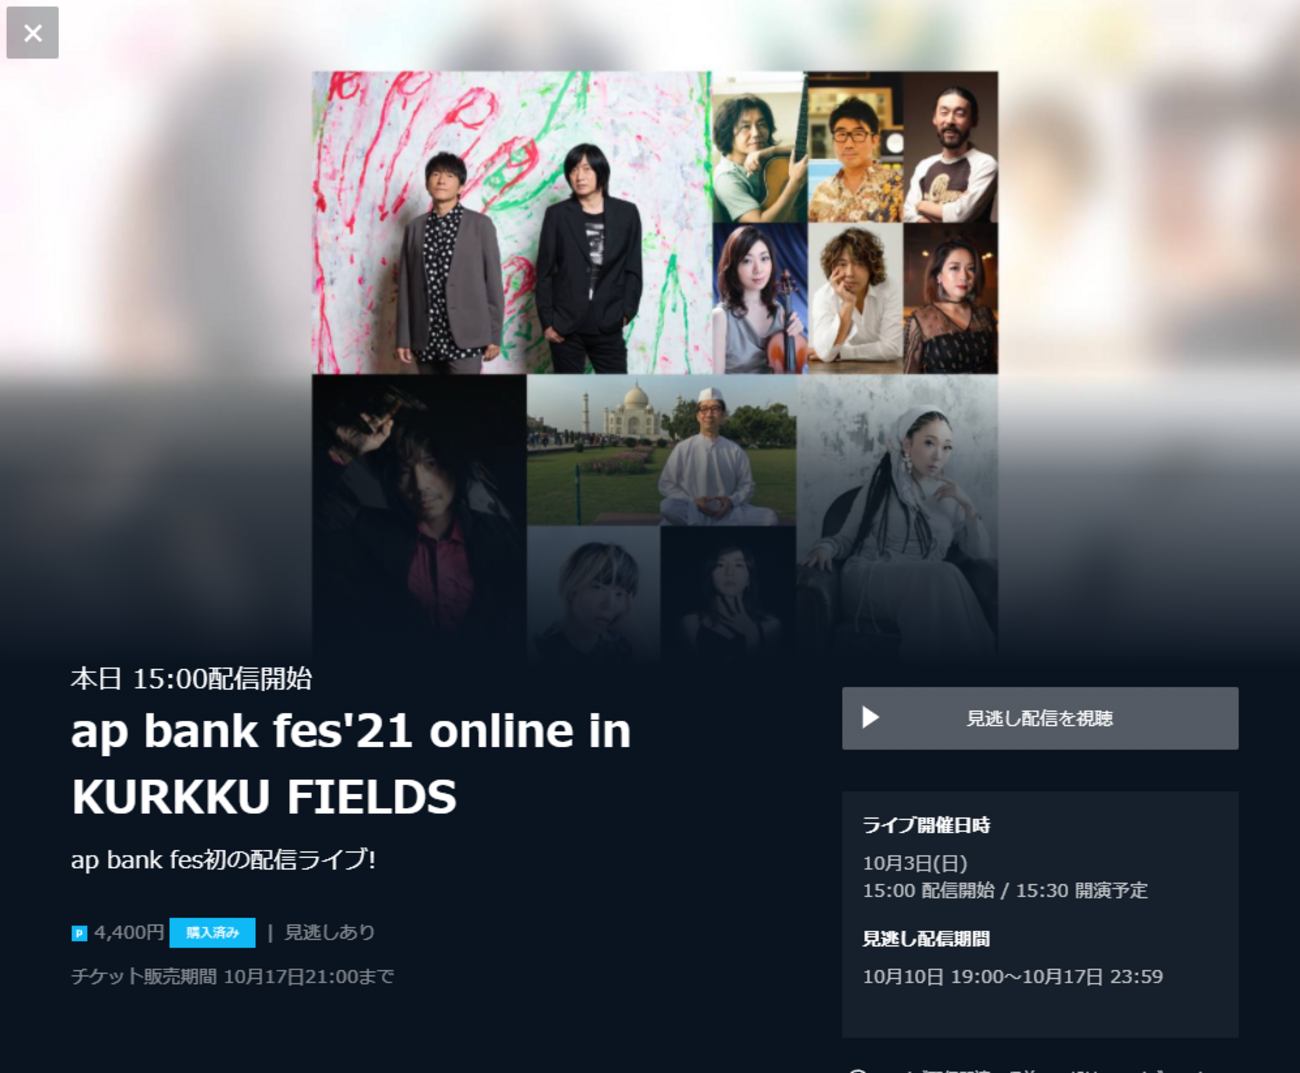1300x1073 pixels.
Task: Select the woman in lace dress photo
Action: 951,298
